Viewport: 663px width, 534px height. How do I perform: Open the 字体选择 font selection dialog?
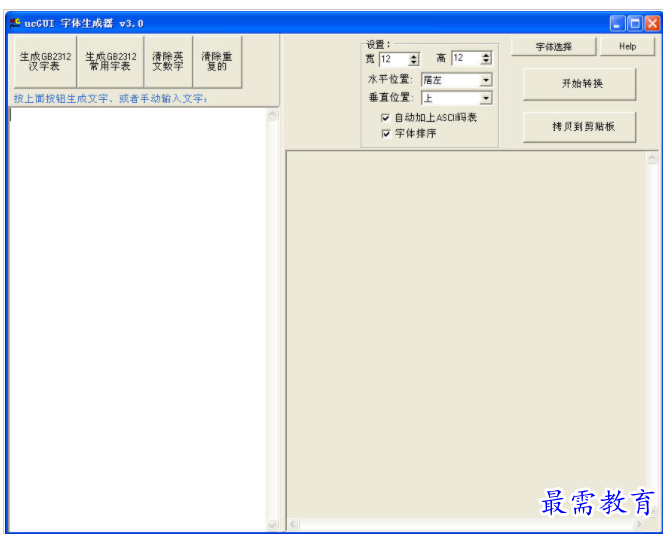(x=553, y=47)
